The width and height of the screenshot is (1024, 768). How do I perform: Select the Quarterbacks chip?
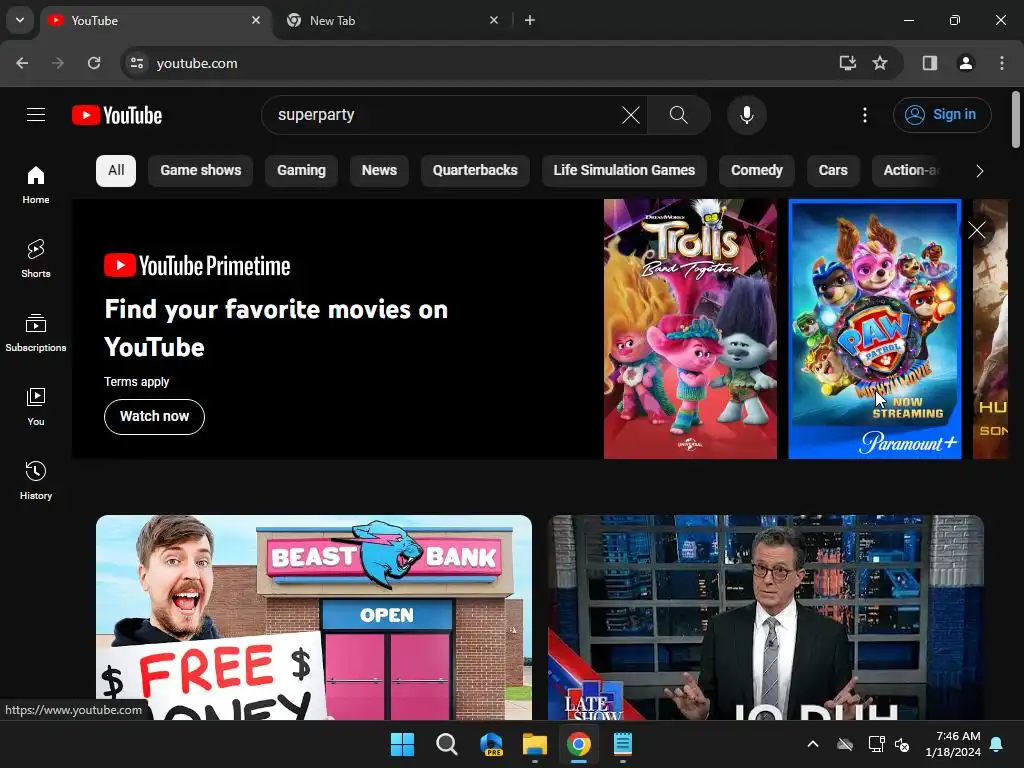pos(475,170)
